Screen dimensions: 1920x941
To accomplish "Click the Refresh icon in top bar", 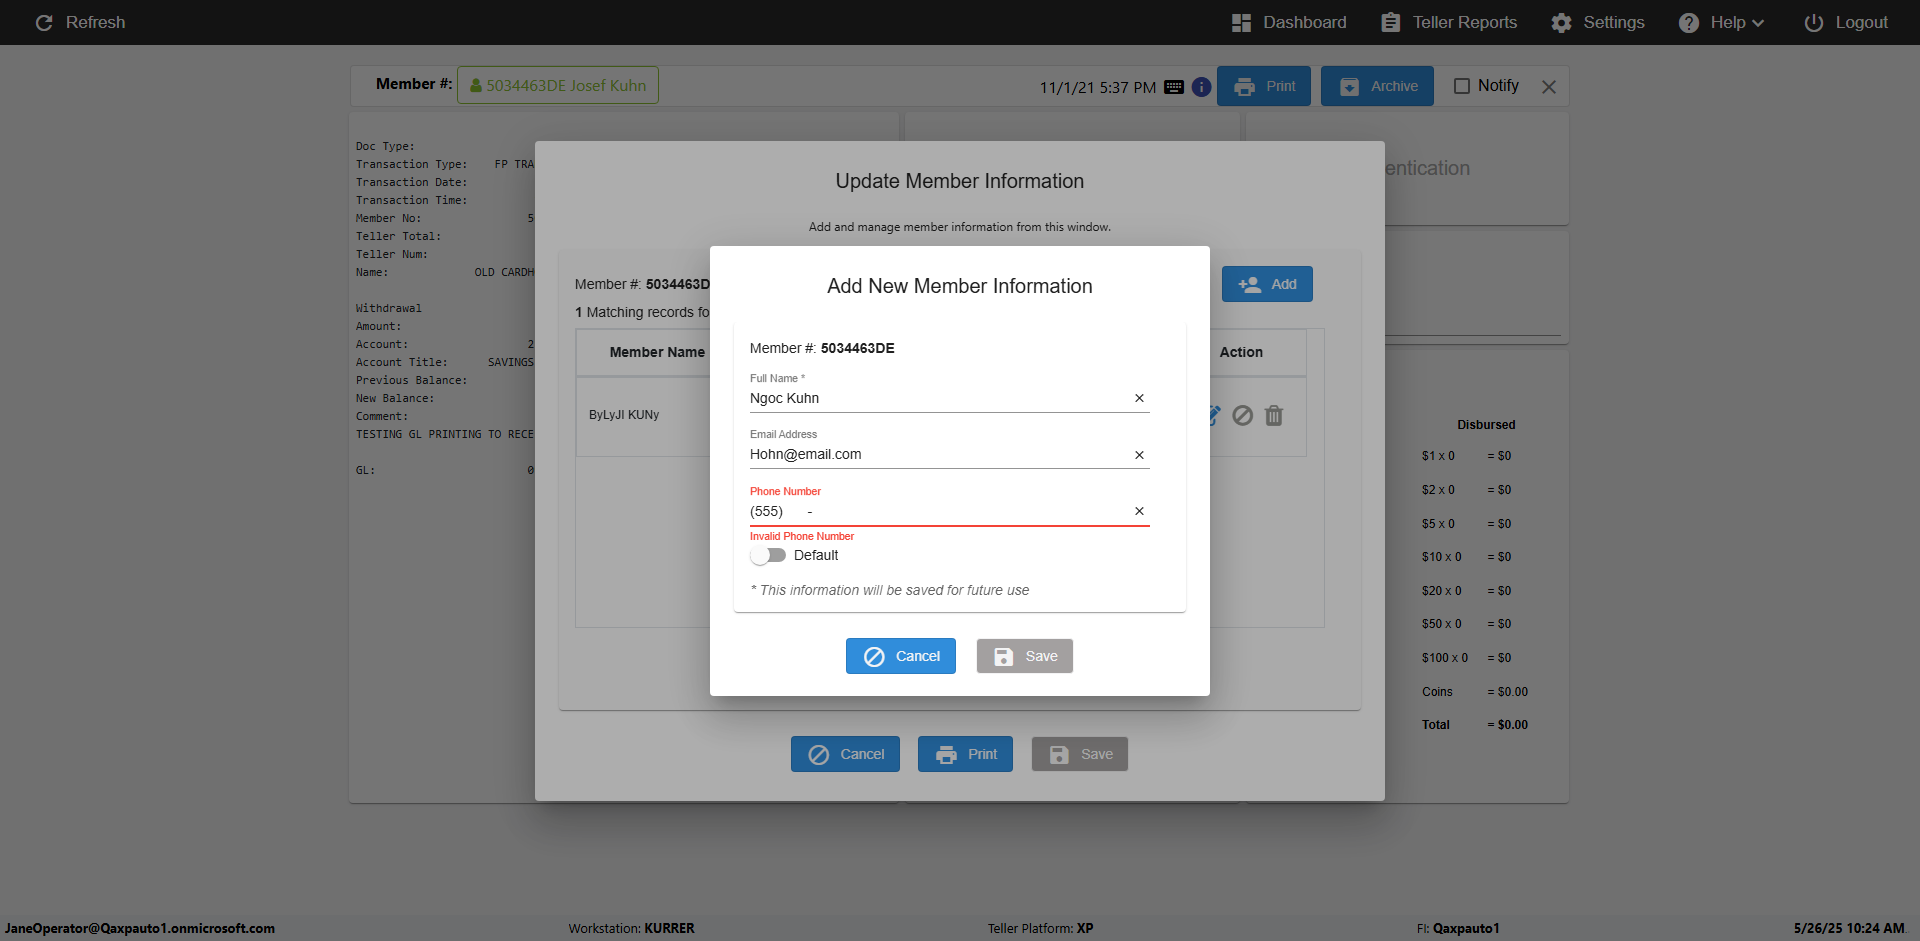I will coord(44,22).
